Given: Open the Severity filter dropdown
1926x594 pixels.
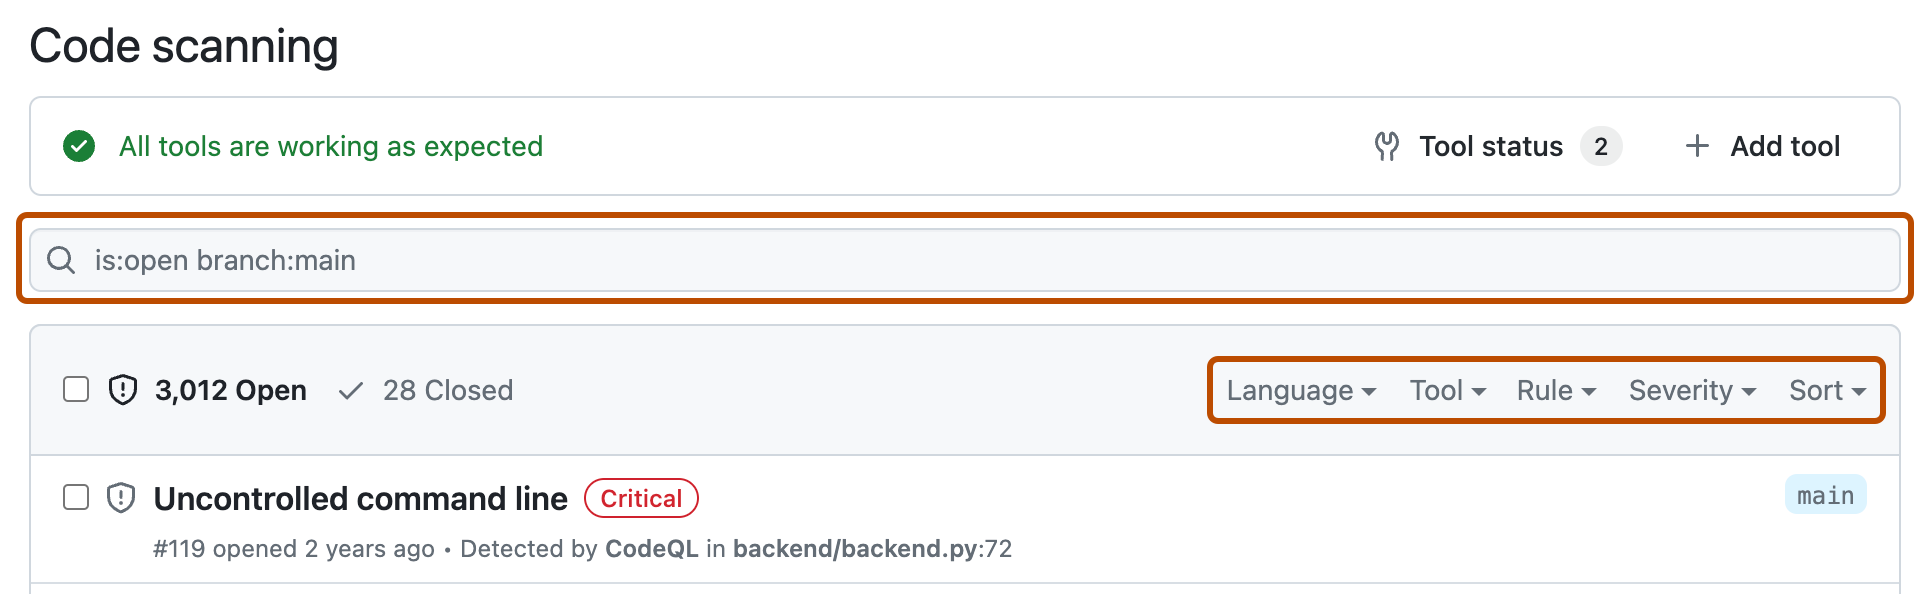Looking at the screenshot, I should click(x=1691, y=391).
